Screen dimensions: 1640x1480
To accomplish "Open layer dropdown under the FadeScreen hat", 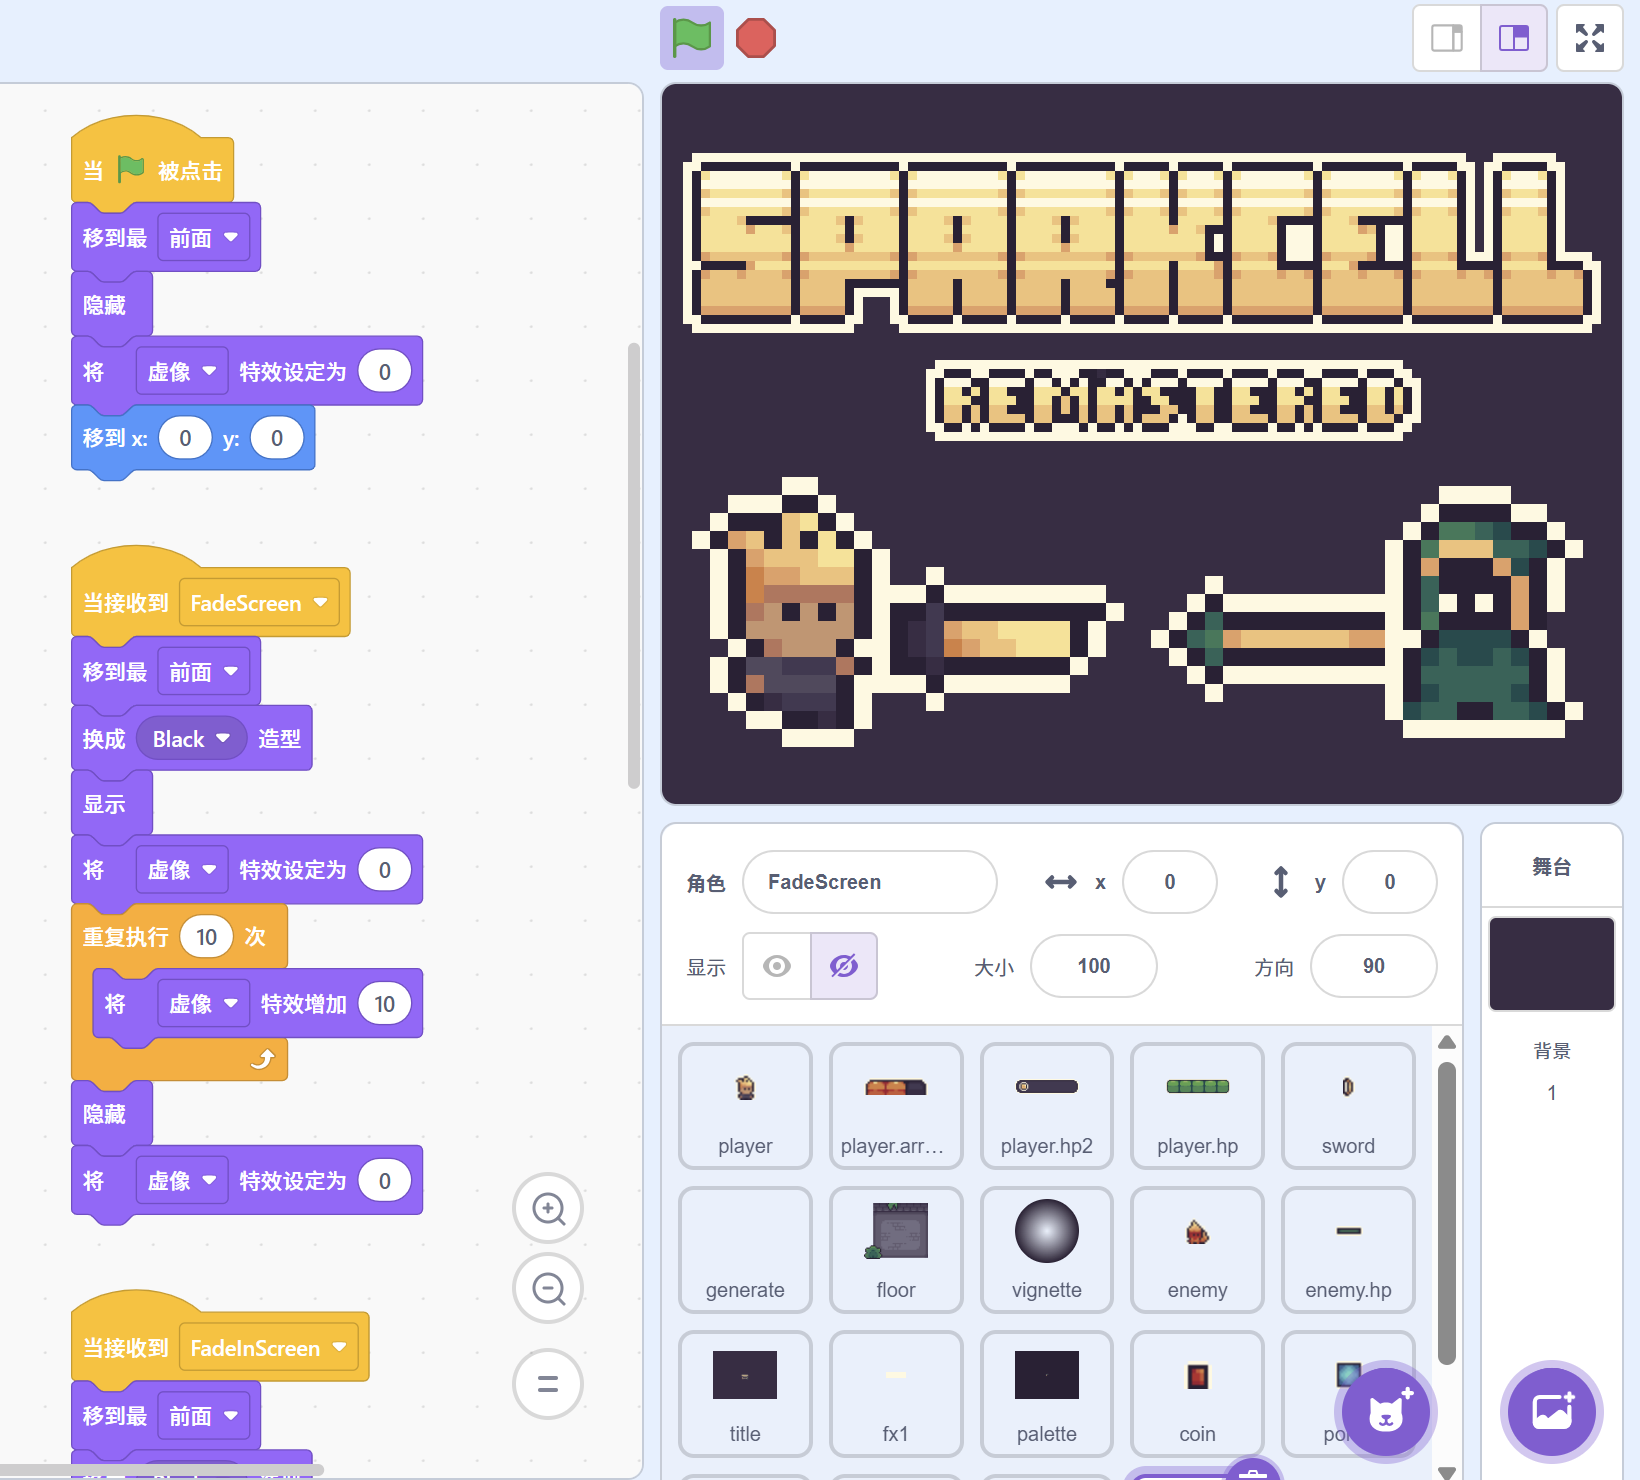I will 204,672.
